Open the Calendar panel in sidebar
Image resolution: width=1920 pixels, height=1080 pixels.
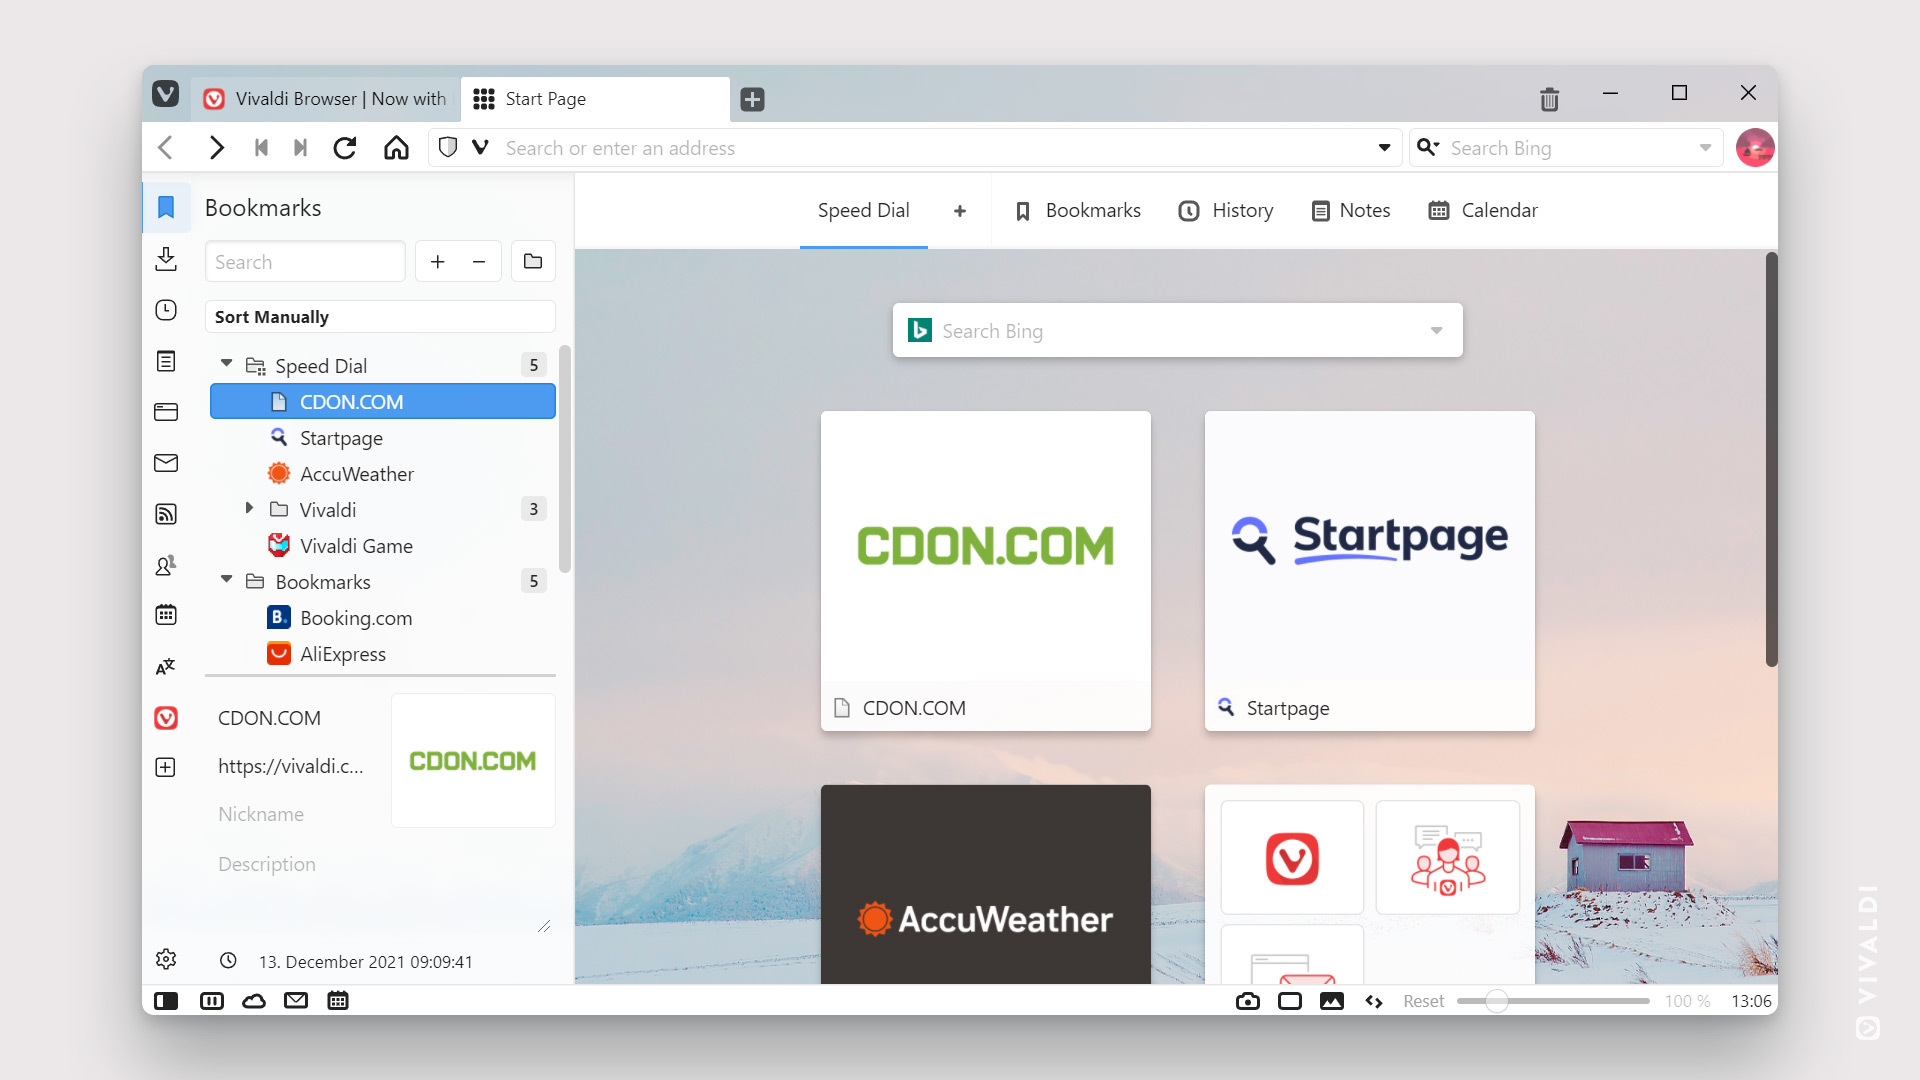pos(166,615)
